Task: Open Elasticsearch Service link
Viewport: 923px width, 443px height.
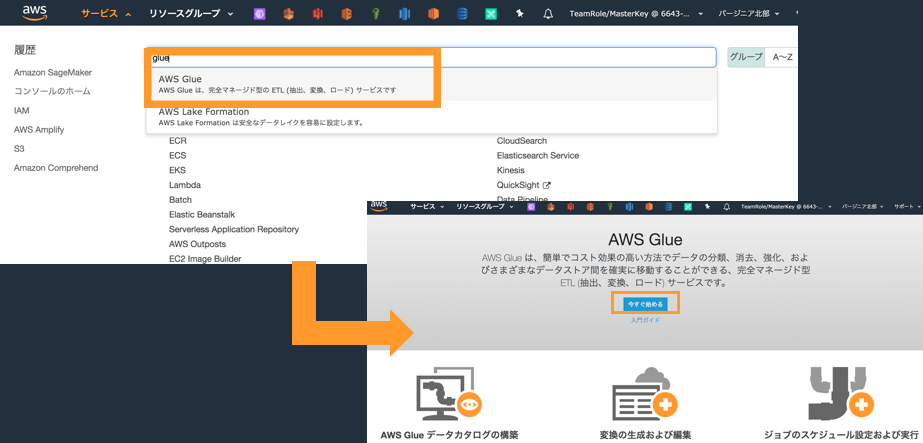Action: 538,155
